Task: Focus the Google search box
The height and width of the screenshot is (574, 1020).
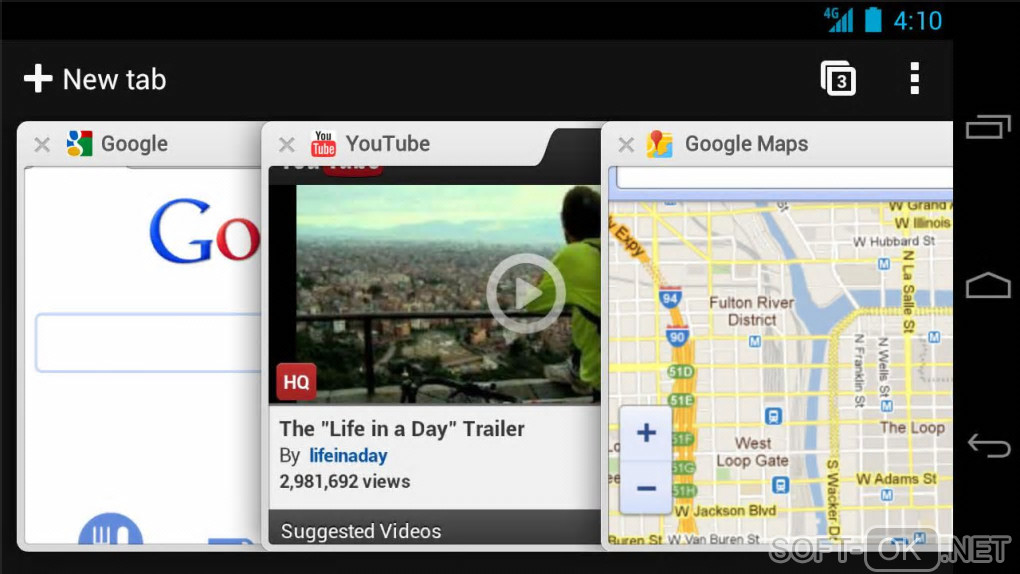Action: [x=149, y=343]
